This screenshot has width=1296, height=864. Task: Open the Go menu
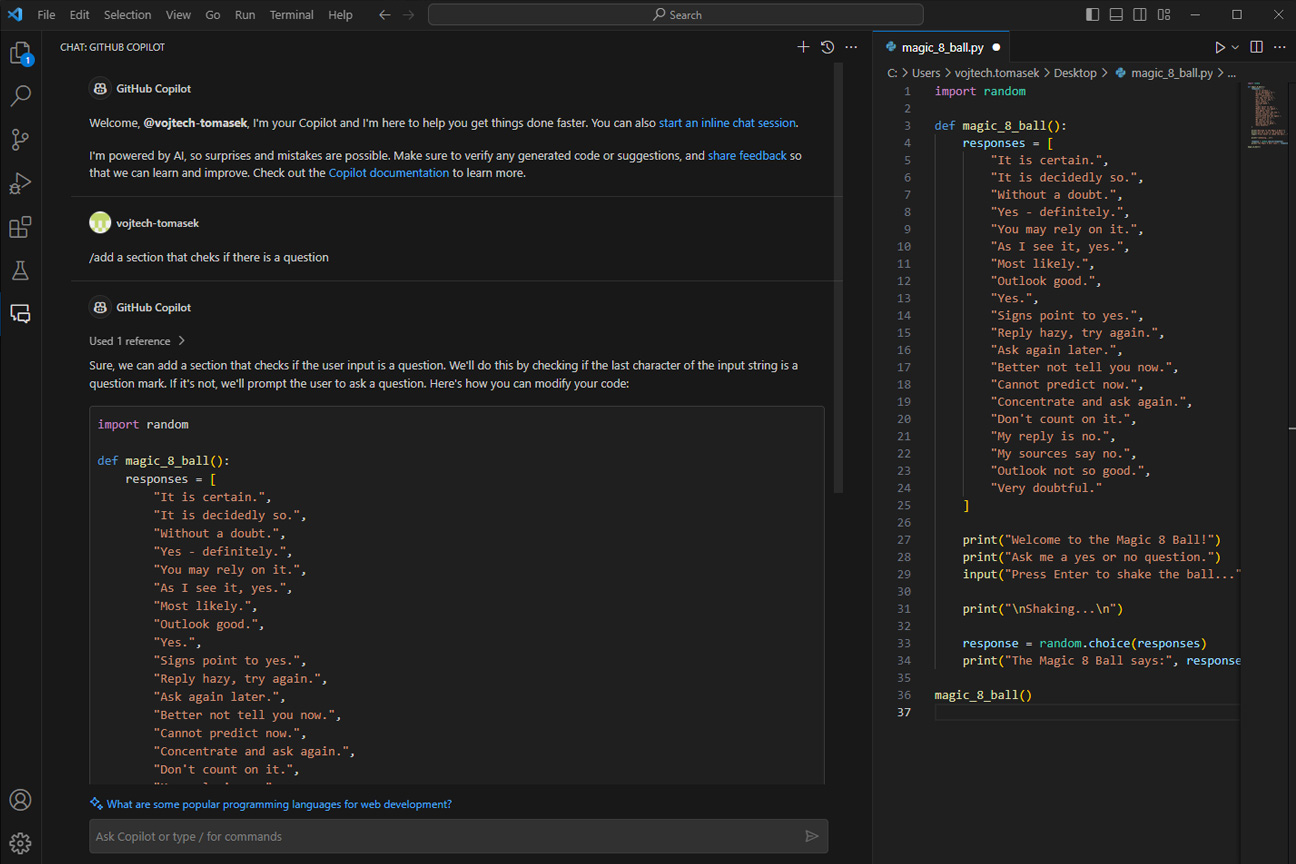(213, 15)
